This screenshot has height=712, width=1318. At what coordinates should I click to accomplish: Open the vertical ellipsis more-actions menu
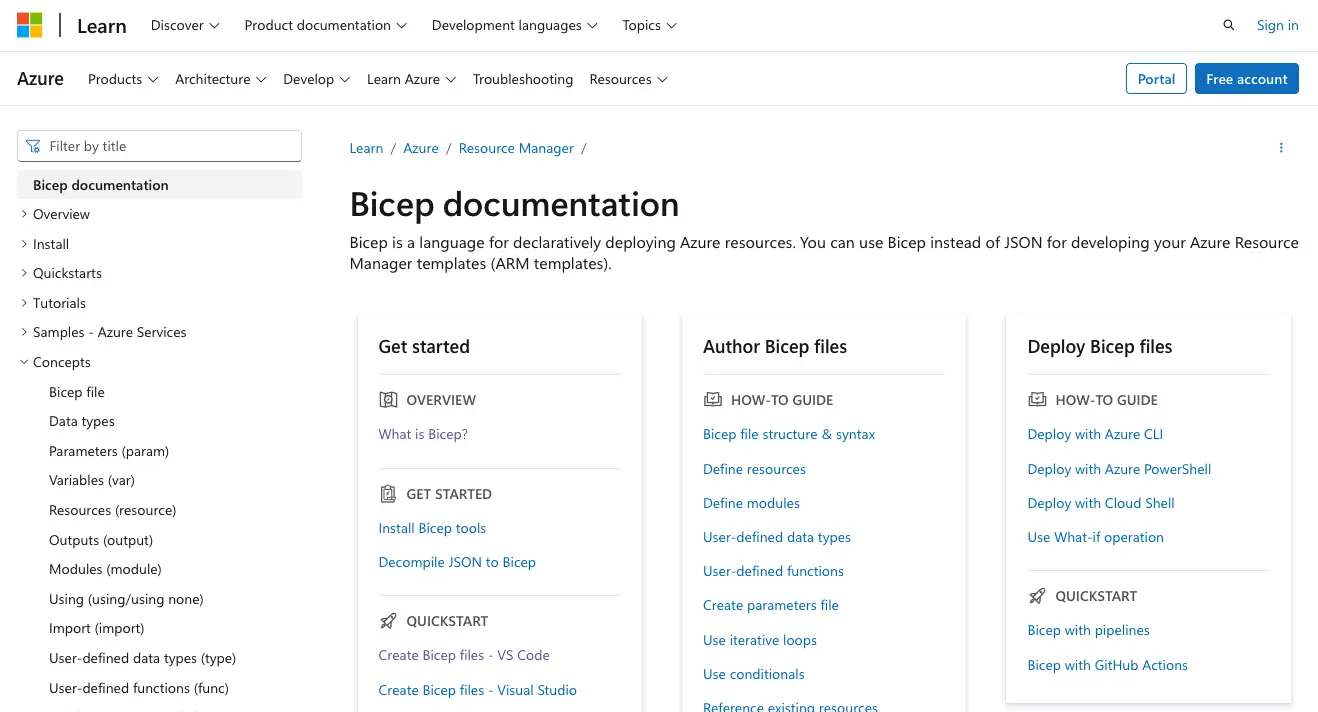click(x=1281, y=148)
